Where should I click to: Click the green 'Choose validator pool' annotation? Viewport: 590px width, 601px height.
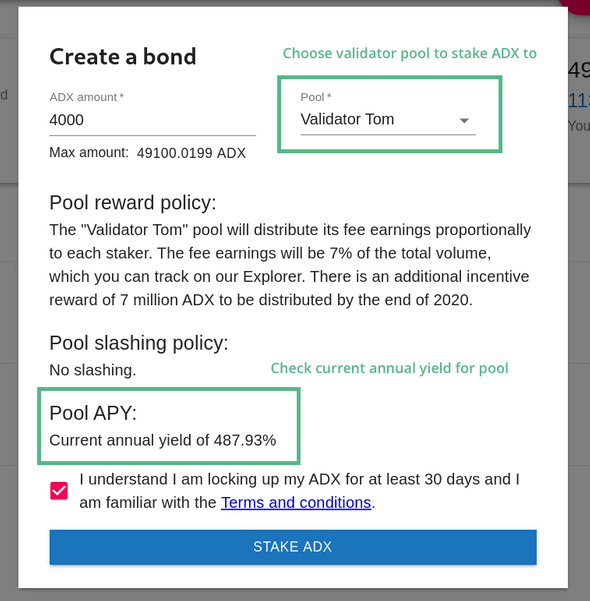[x=410, y=53]
